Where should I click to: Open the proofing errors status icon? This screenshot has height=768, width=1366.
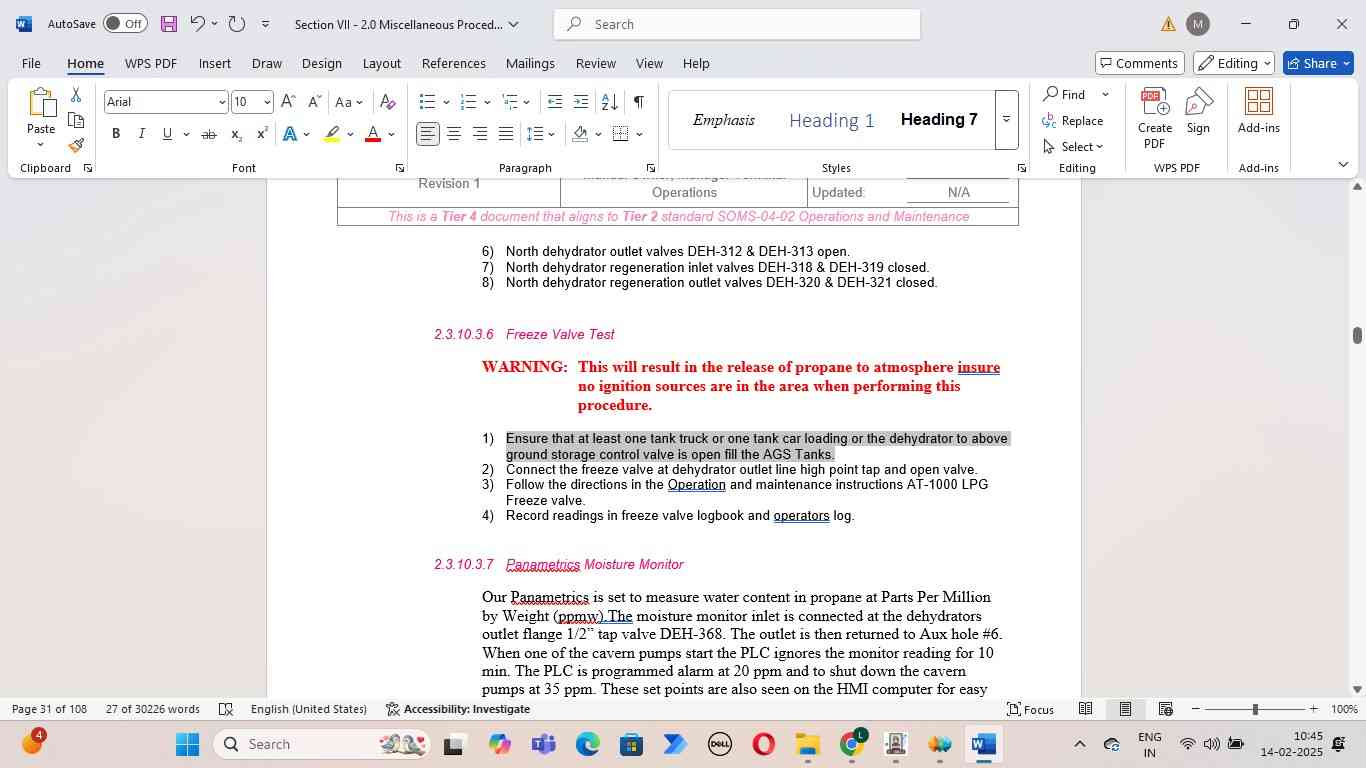pyautogui.click(x=226, y=709)
